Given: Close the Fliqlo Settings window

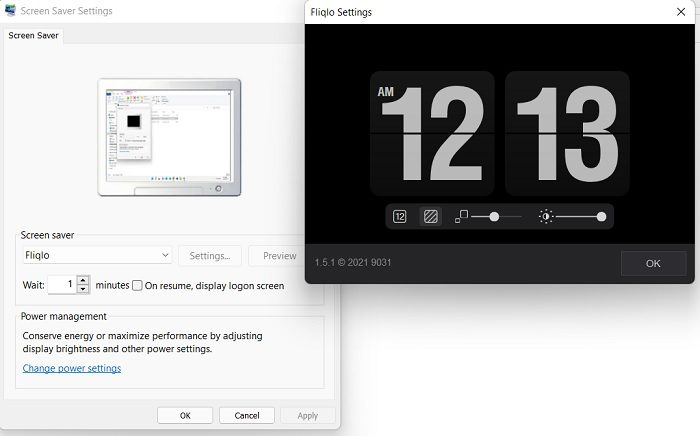Looking at the screenshot, I should pos(681,12).
